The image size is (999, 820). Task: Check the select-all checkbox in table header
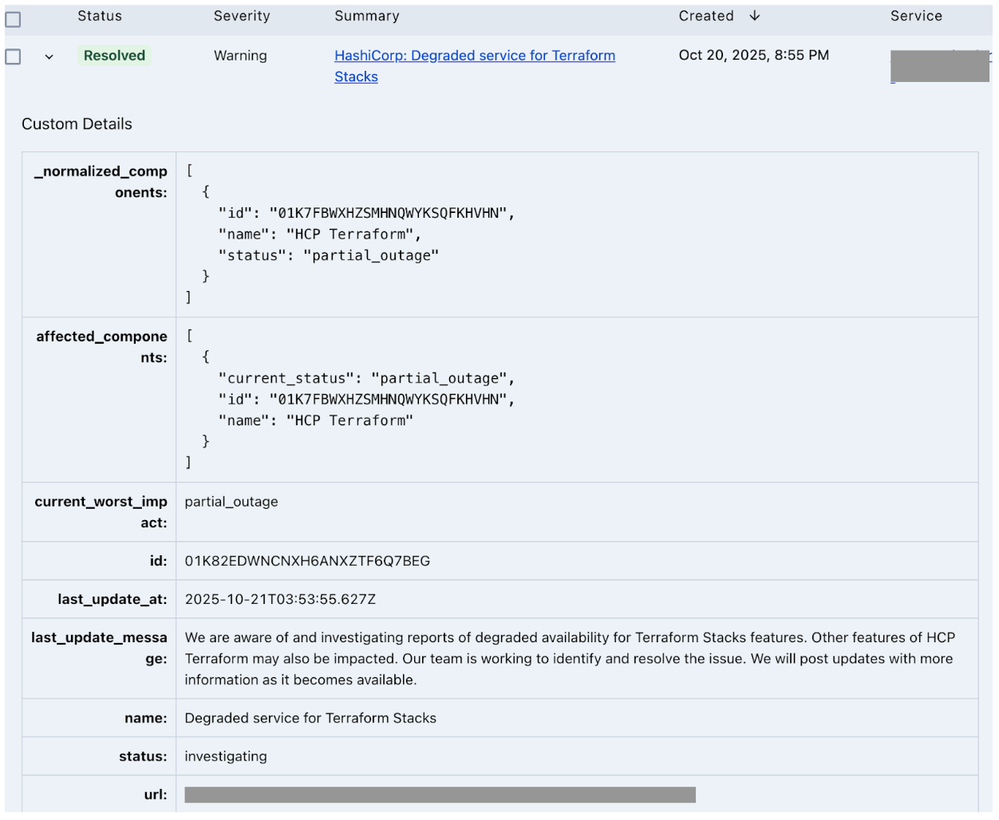(x=13, y=19)
